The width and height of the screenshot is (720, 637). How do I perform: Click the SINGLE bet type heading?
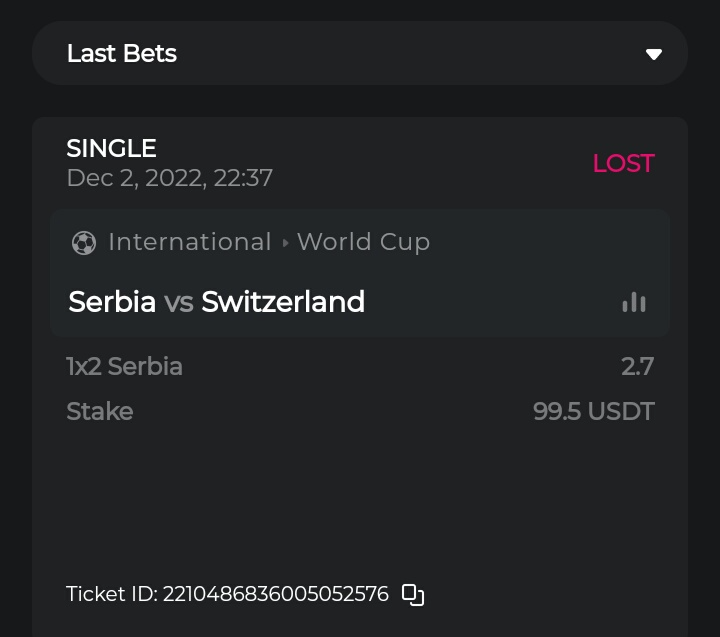pyautogui.click(x=111, y=149)
